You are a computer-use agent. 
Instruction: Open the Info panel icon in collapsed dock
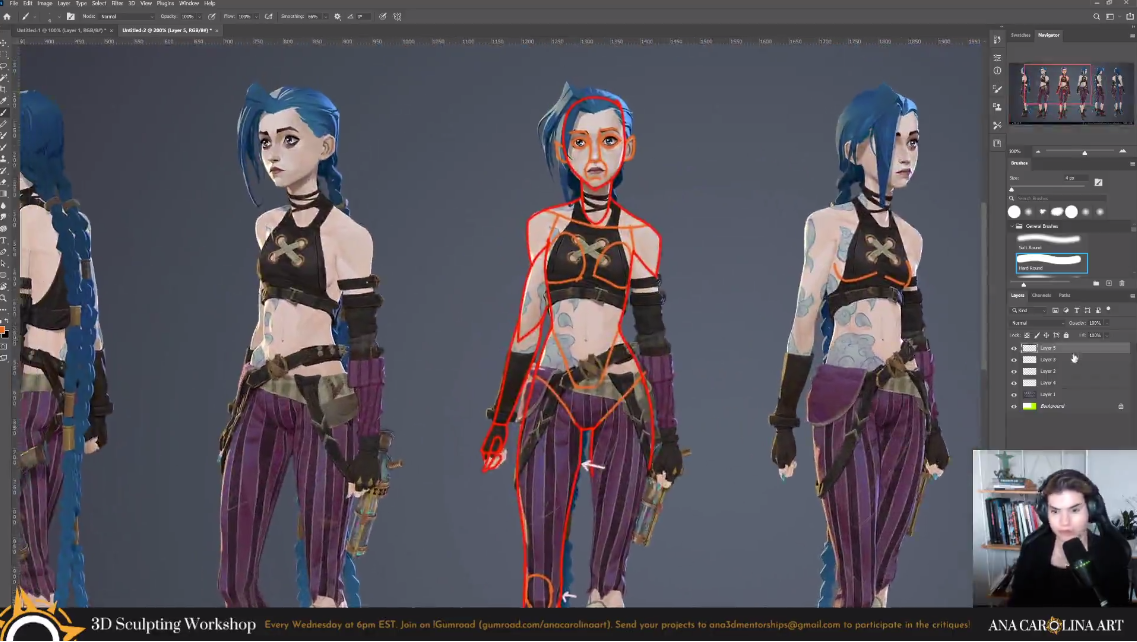[x=997, y=70]
